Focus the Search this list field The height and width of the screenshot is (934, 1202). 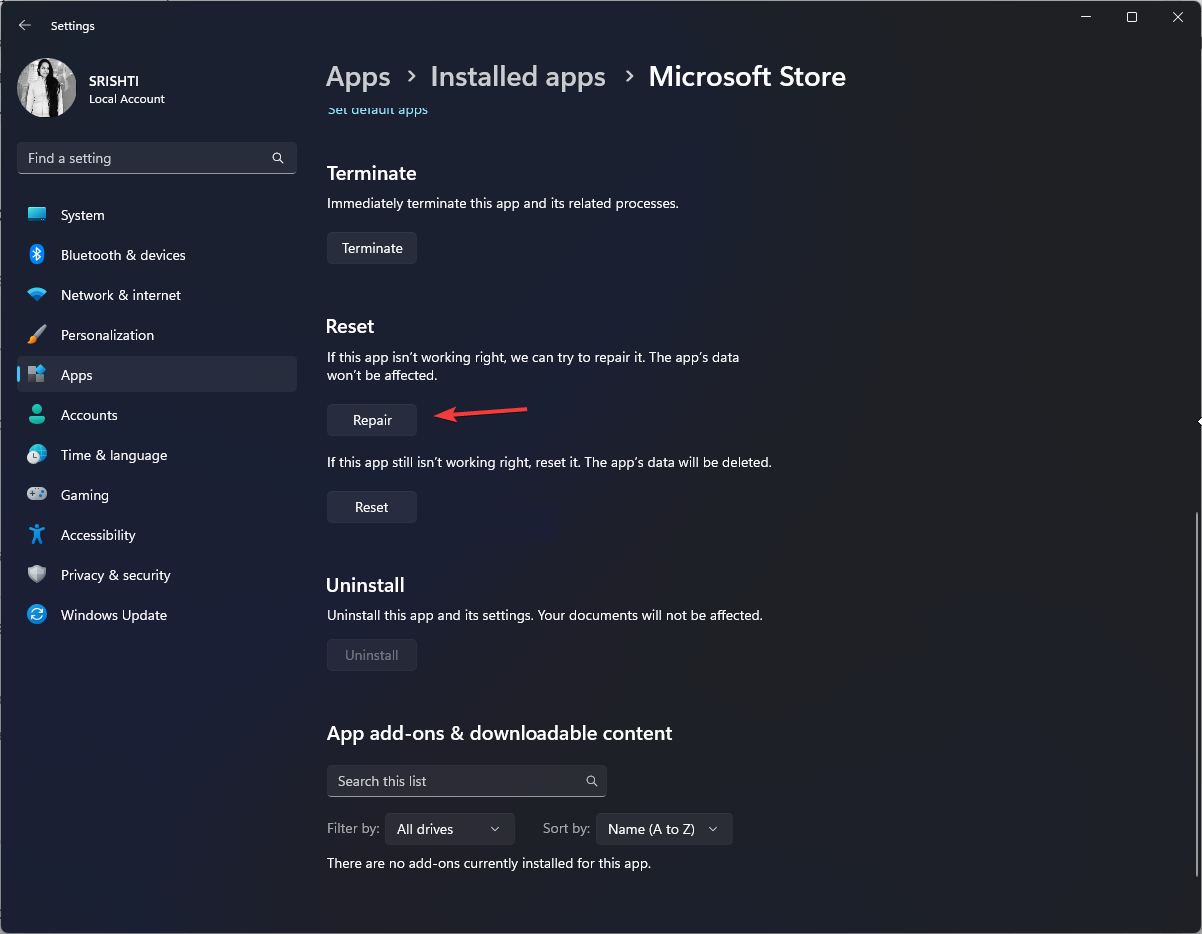tap(467, 781)
